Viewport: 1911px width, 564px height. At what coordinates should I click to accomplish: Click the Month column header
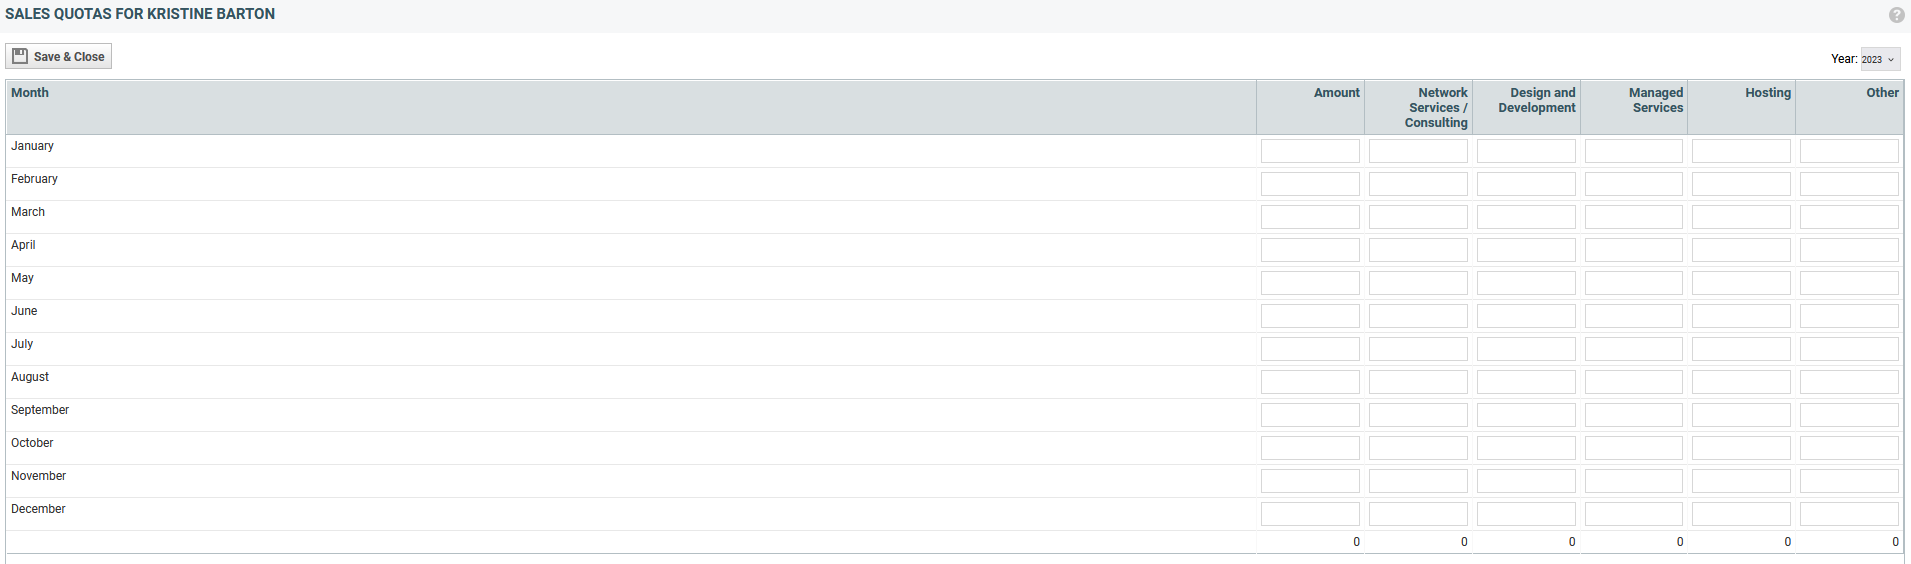pyautogui.click(x=30, y=93)
